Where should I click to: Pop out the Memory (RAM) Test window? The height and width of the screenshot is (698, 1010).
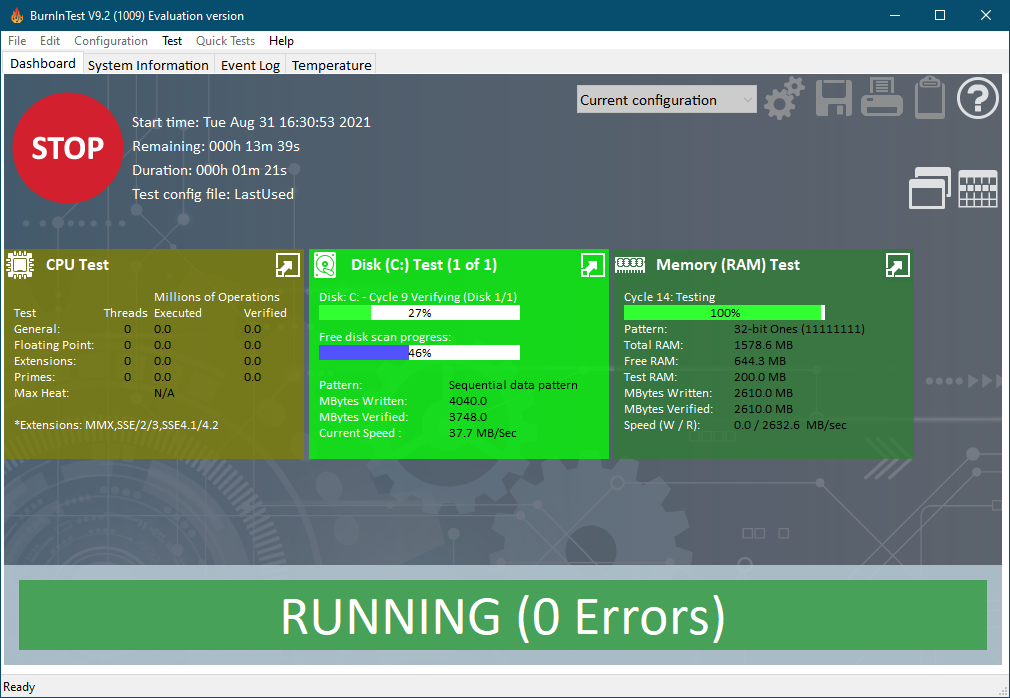[x=897, y=265]
